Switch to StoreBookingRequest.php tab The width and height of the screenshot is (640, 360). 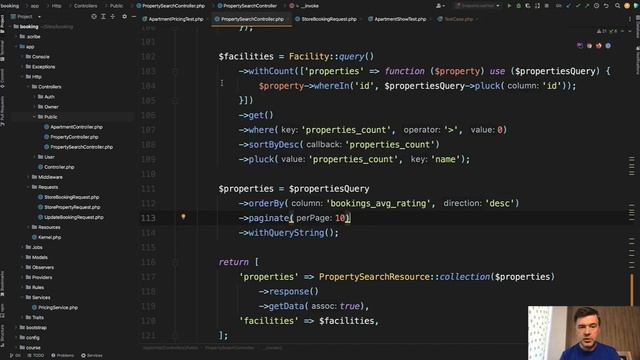point(326,19)
